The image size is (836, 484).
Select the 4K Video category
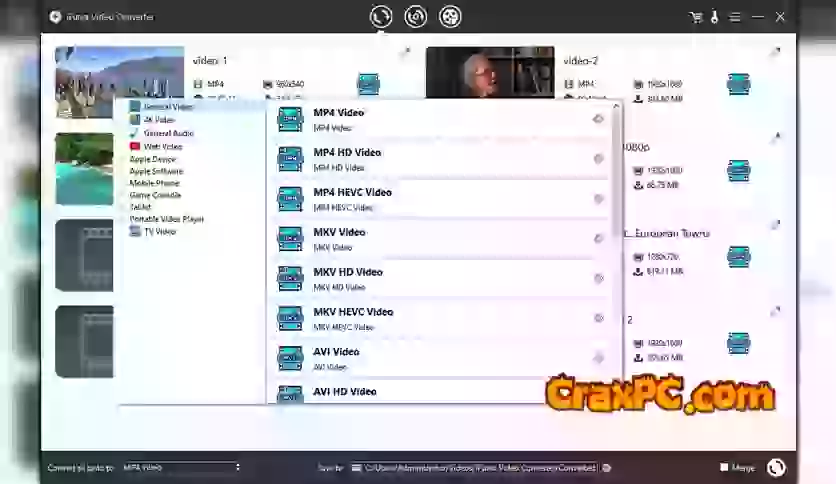159,119
